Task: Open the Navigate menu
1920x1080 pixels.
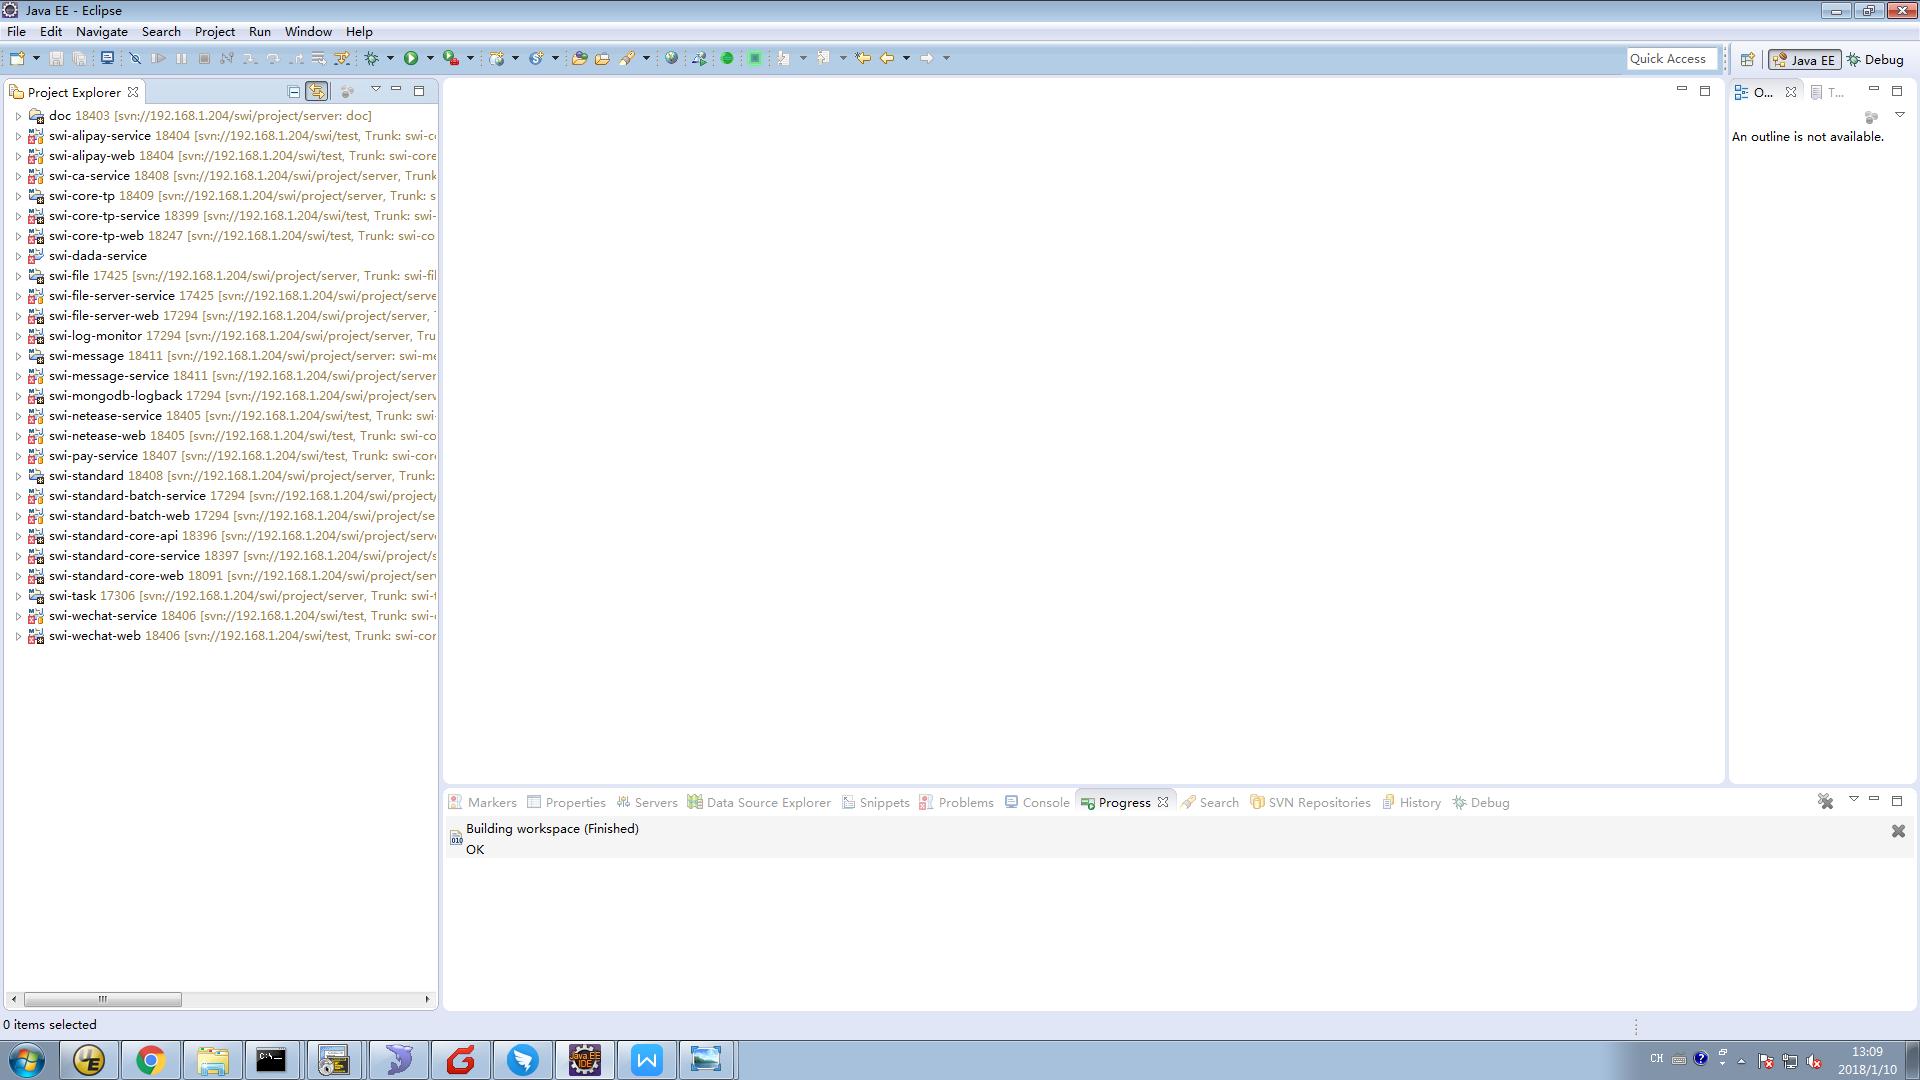Action: pyautogui.click(x=101, y=32)
